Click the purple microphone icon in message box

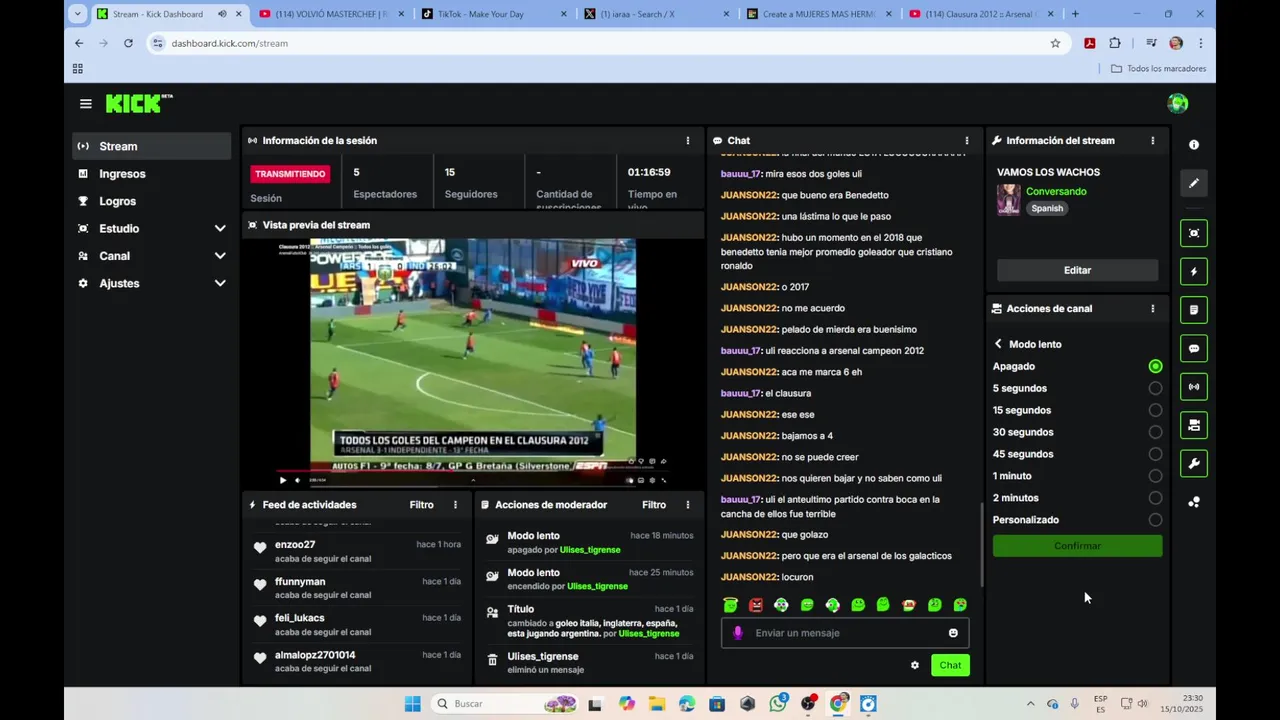pyautogui.click(x=738, y=633)
